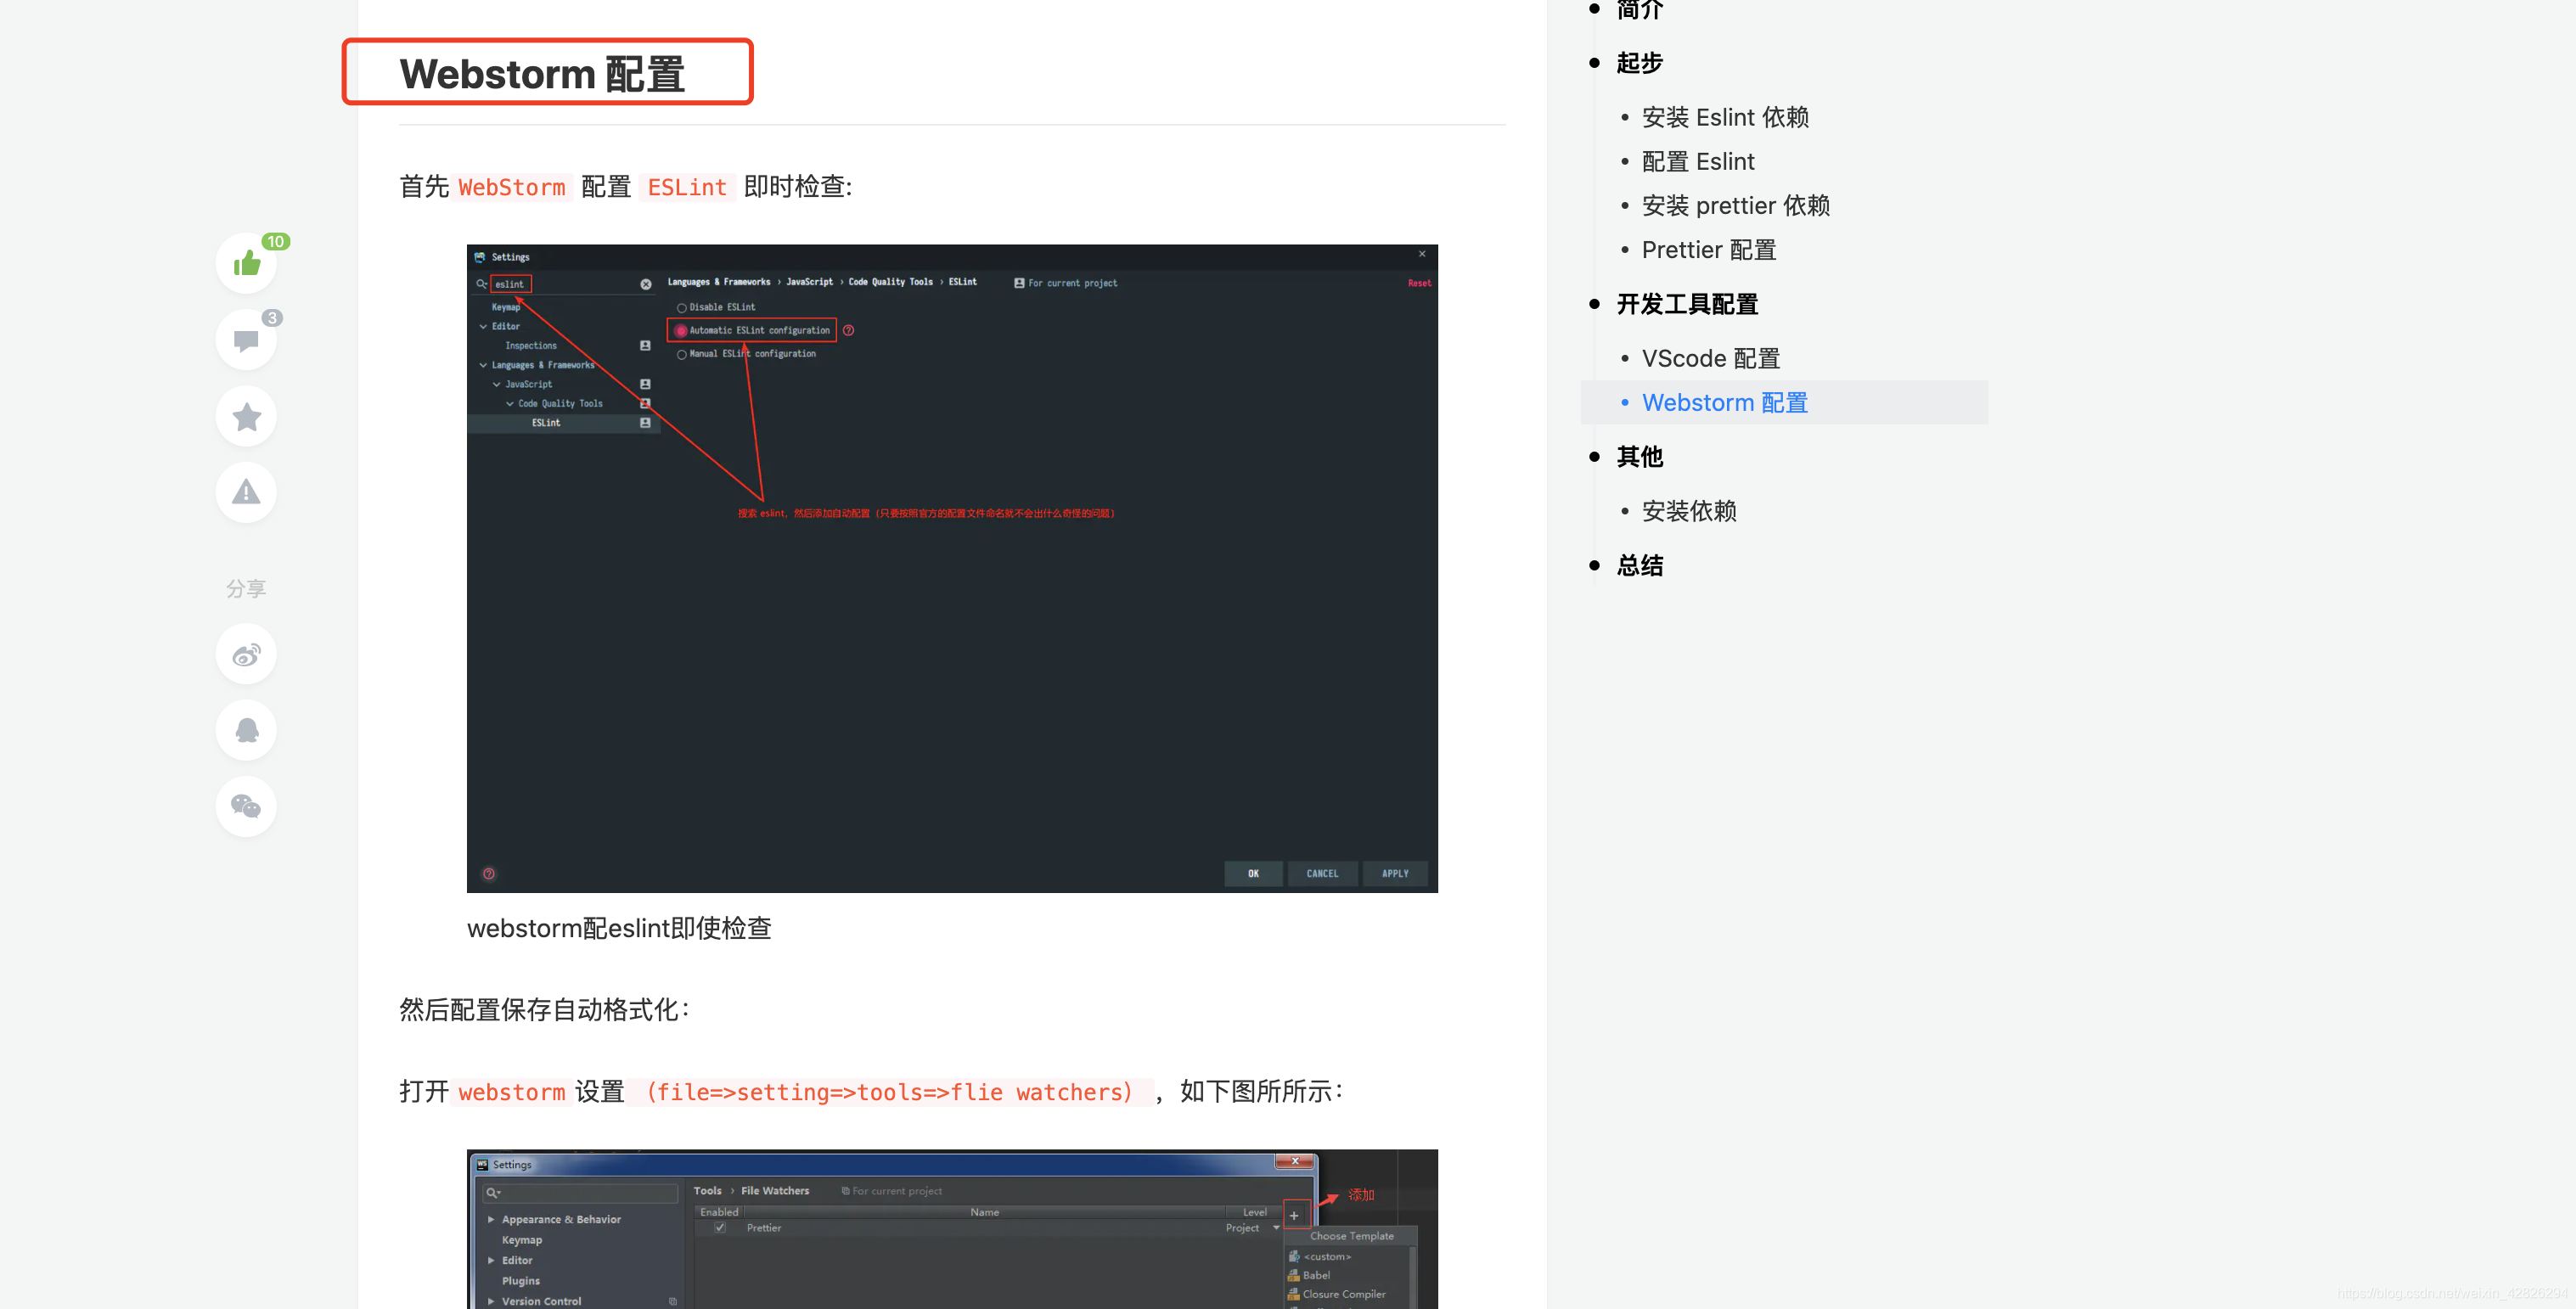Click 安装依赖 under 其他

point(1688,511)
